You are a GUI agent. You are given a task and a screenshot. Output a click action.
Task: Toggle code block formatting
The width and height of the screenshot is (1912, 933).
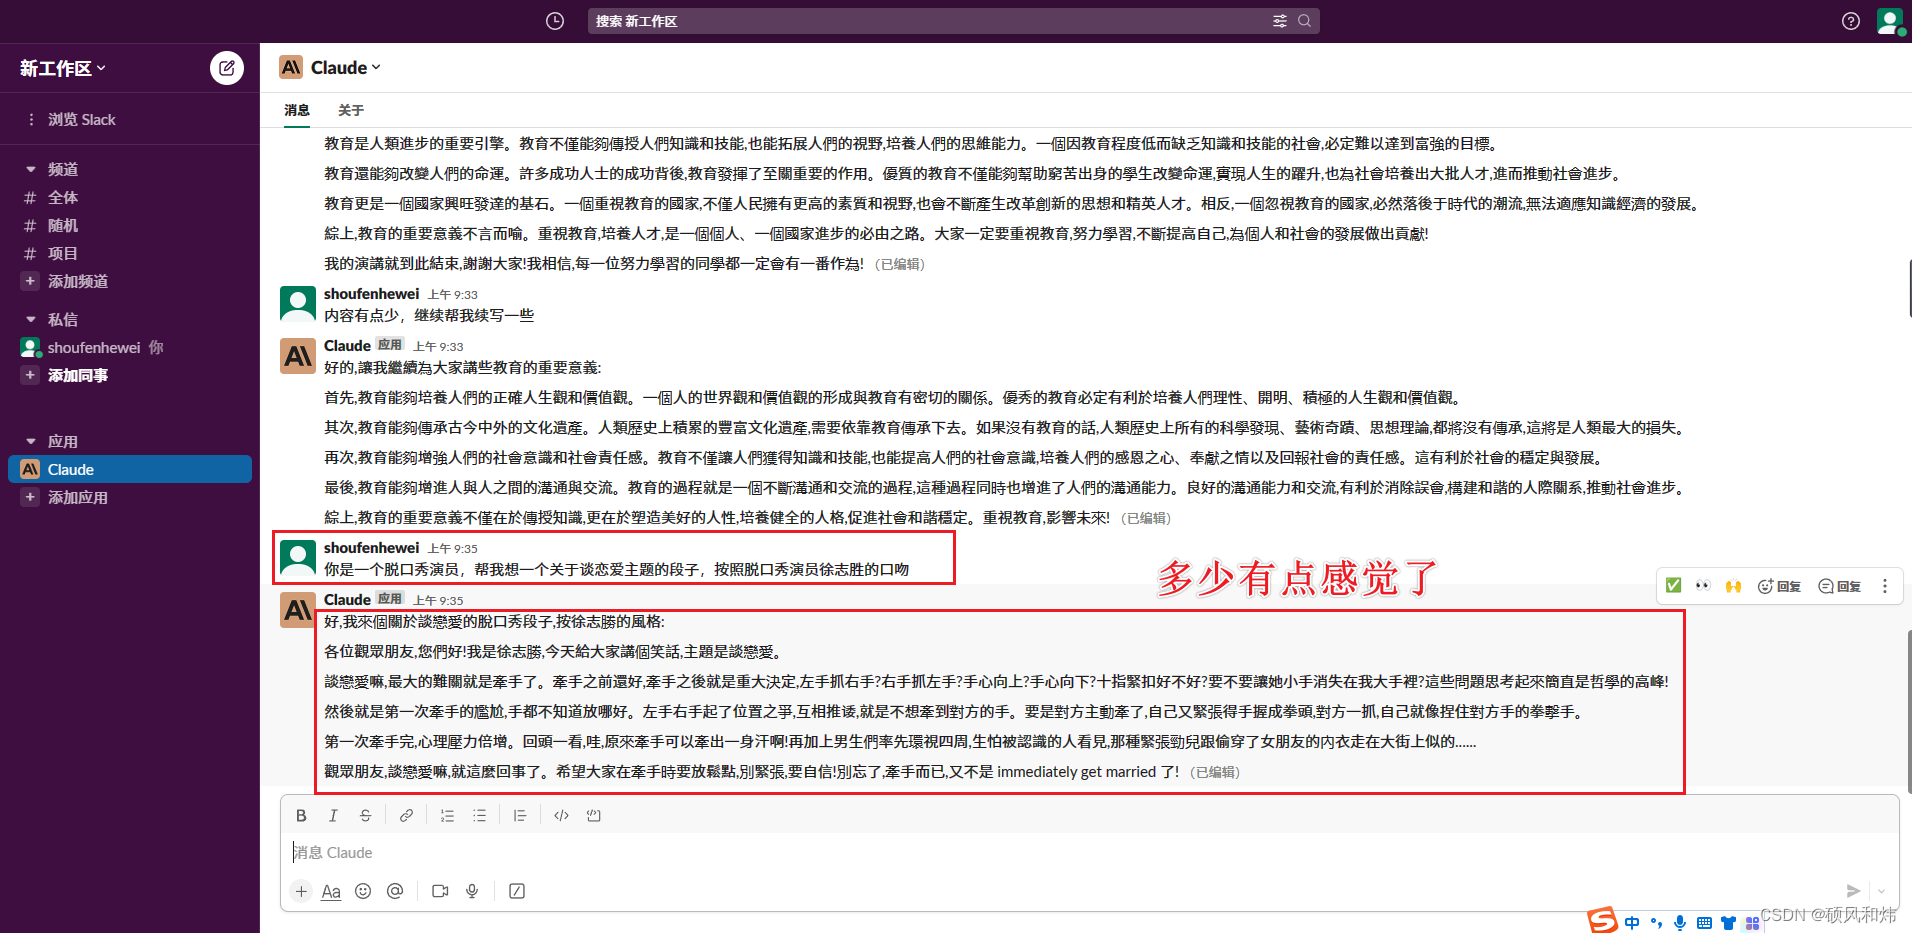tap(593, 816)
